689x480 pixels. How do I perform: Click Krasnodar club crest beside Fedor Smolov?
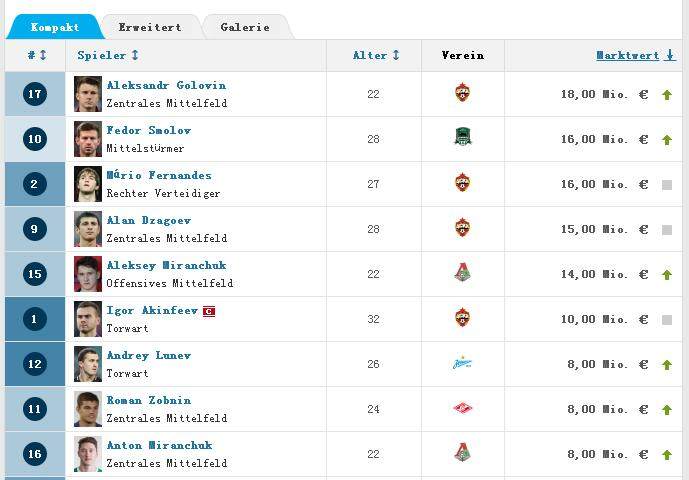pyautogui.click(x=462, y=139)
